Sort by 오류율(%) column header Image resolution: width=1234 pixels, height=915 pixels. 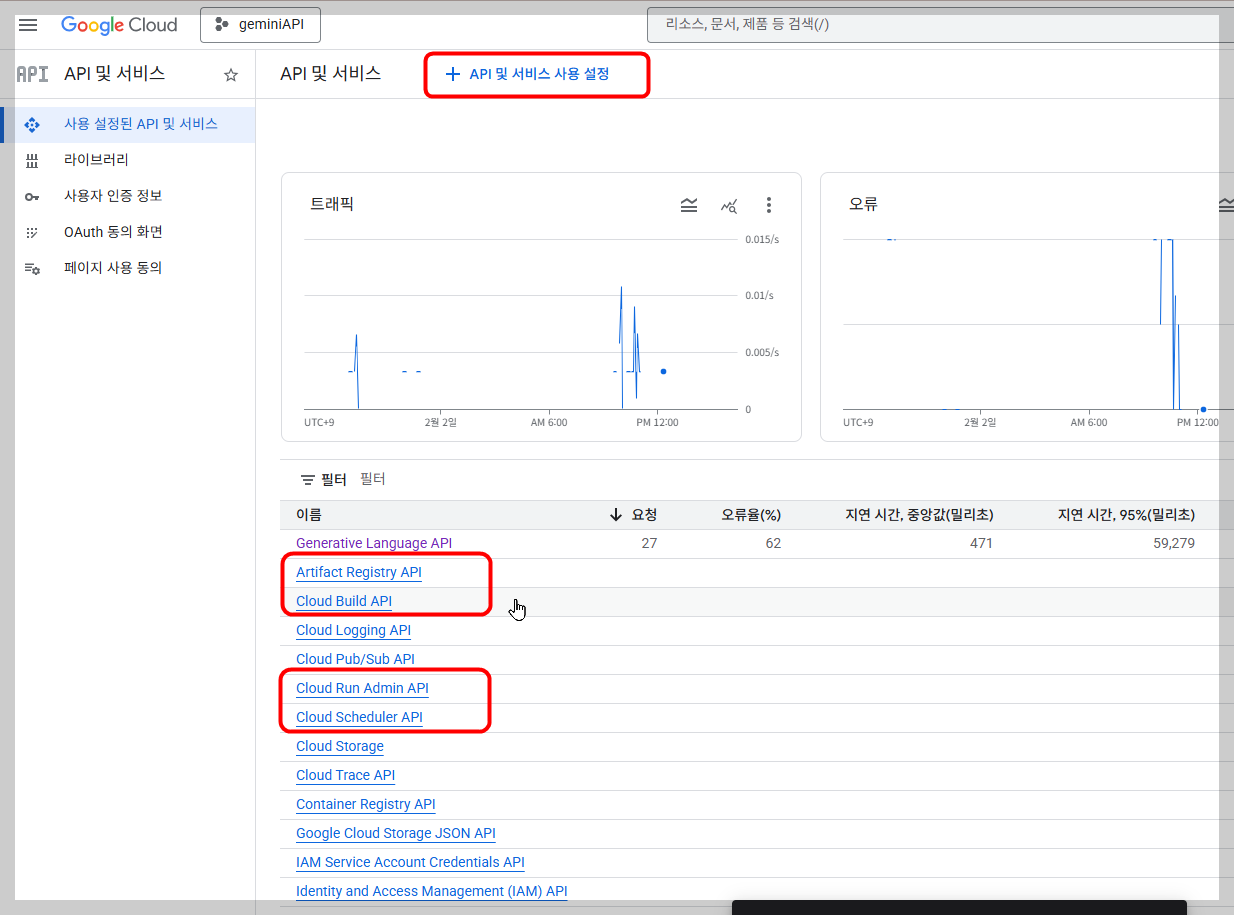(x=751, y=515)
